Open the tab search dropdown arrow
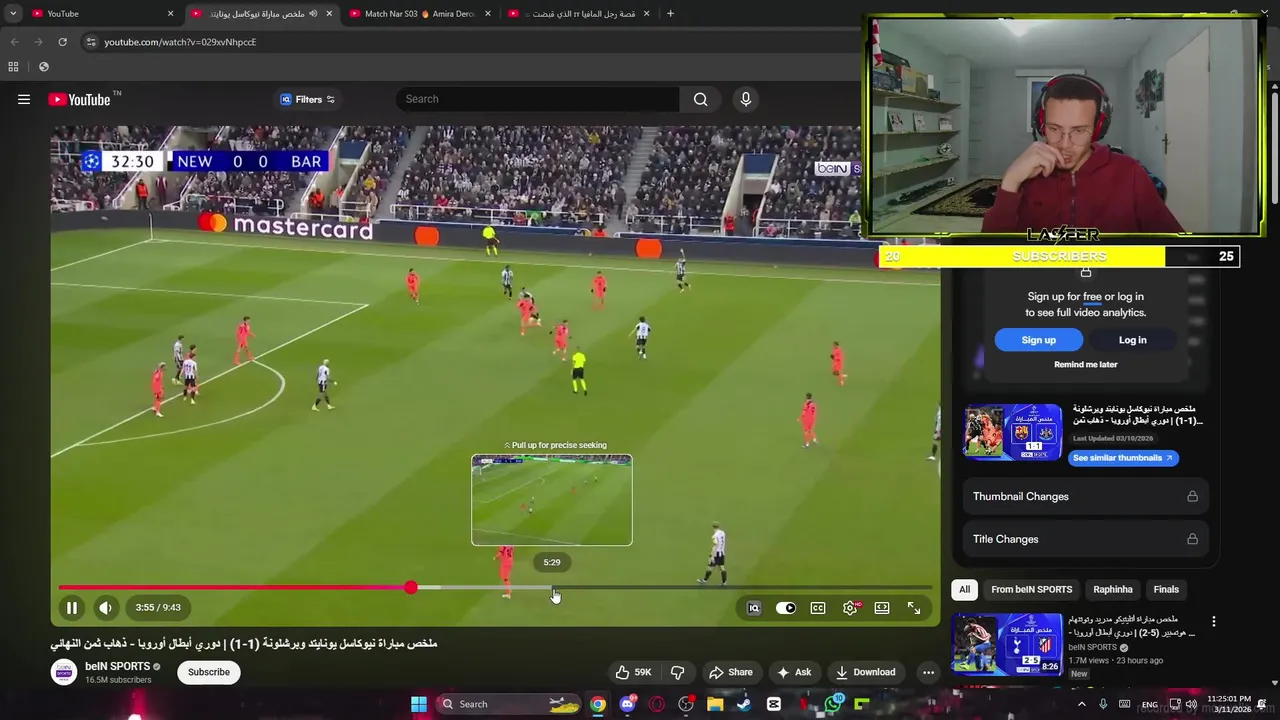 (x=12, y=13)
